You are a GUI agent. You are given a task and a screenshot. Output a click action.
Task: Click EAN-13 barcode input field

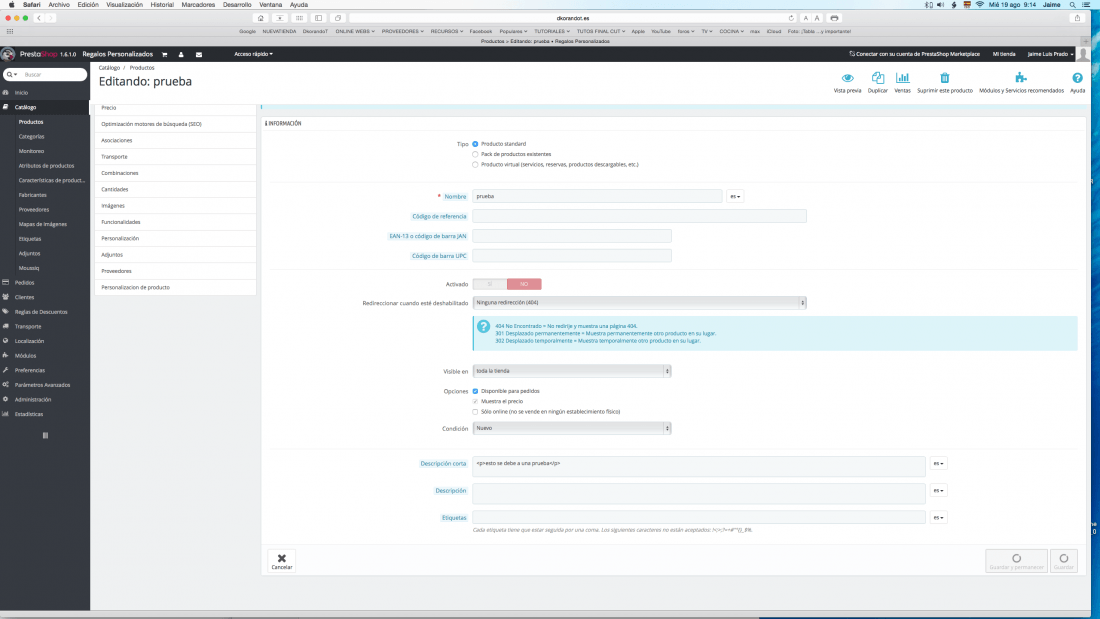[572, 236]
